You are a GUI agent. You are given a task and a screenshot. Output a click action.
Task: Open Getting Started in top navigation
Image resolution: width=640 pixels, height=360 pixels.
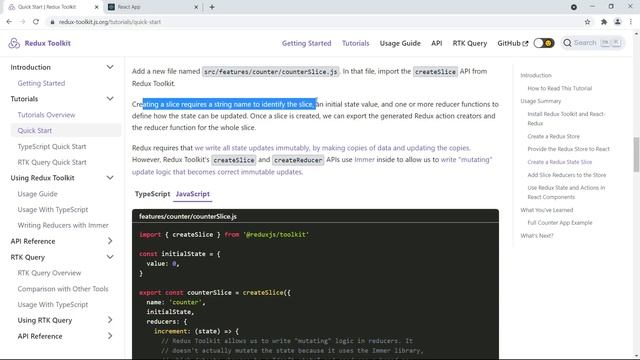tap(307, 43)
